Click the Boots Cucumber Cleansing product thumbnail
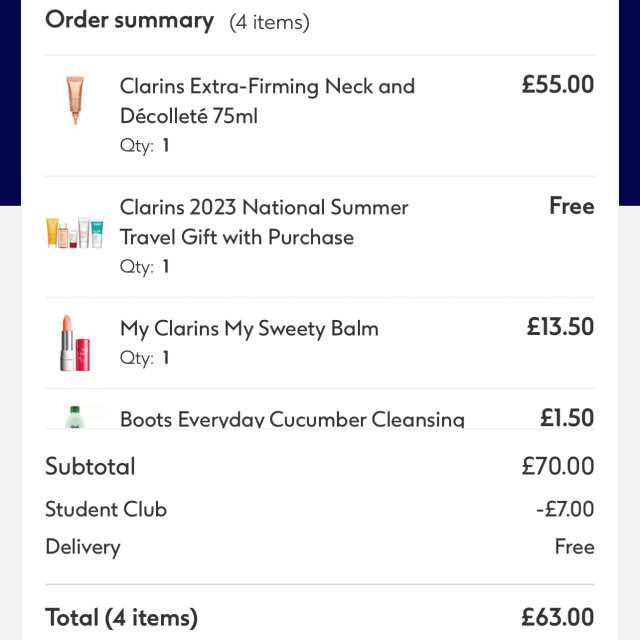The width and height of the screenshot is (640, 640). pyautogui.click(x=74, y=417)
